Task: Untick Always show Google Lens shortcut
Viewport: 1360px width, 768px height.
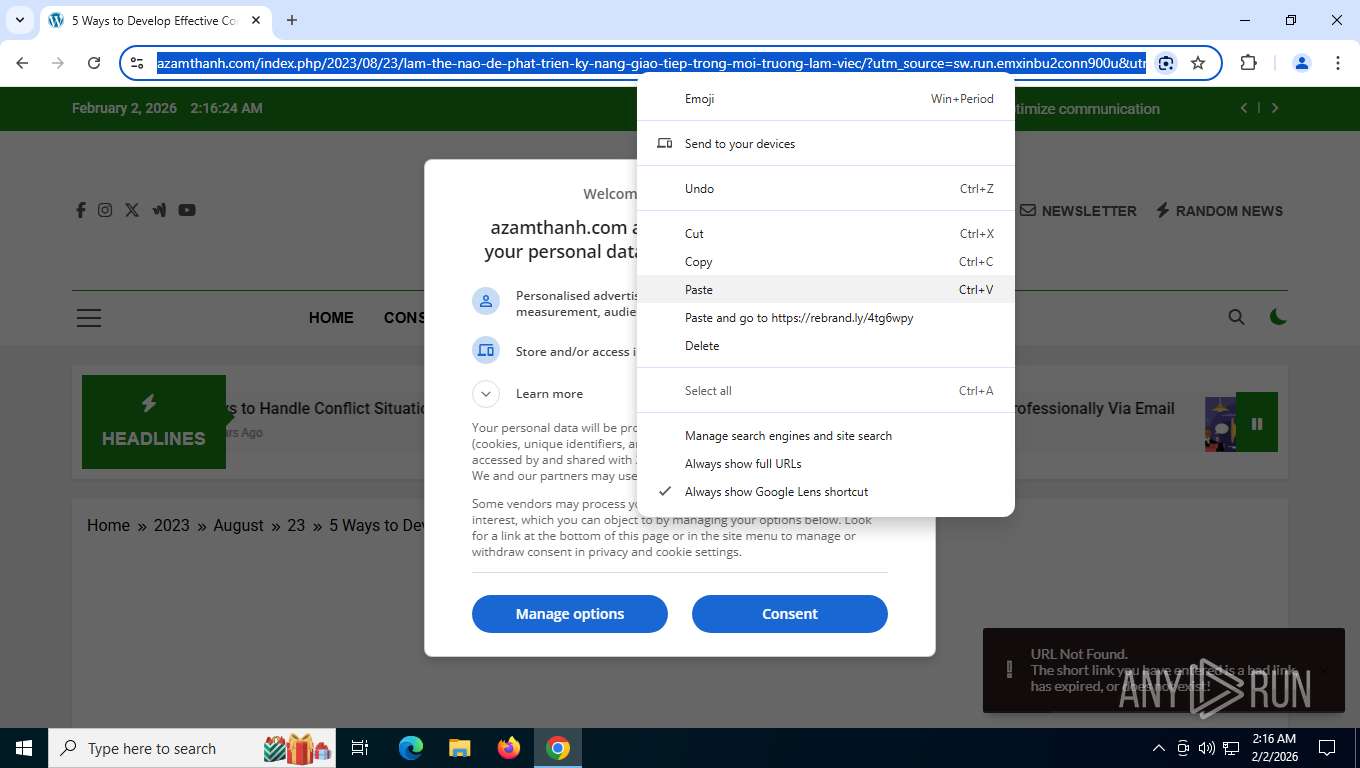Action: tap(826, 492)
